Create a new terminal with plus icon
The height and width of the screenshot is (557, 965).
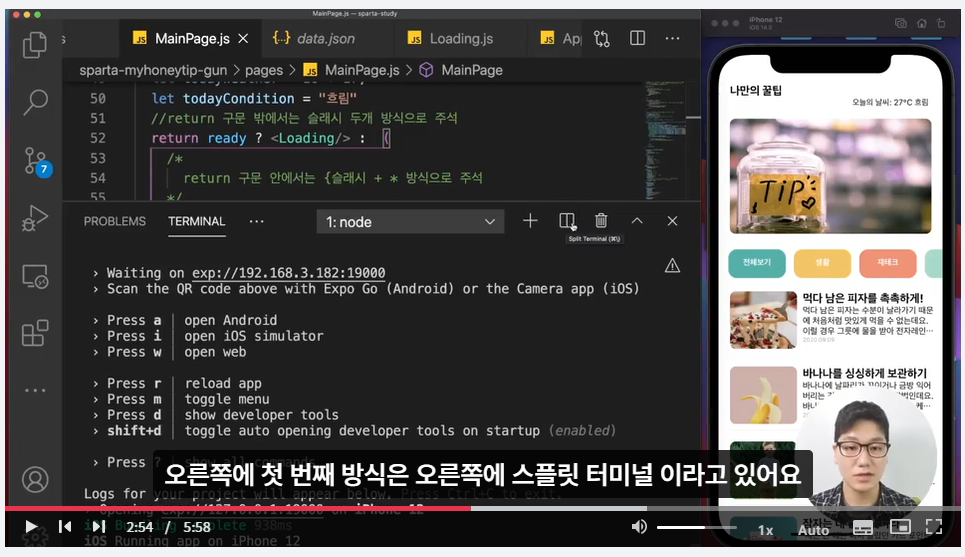pyautogui.click(x=530, y=220)
